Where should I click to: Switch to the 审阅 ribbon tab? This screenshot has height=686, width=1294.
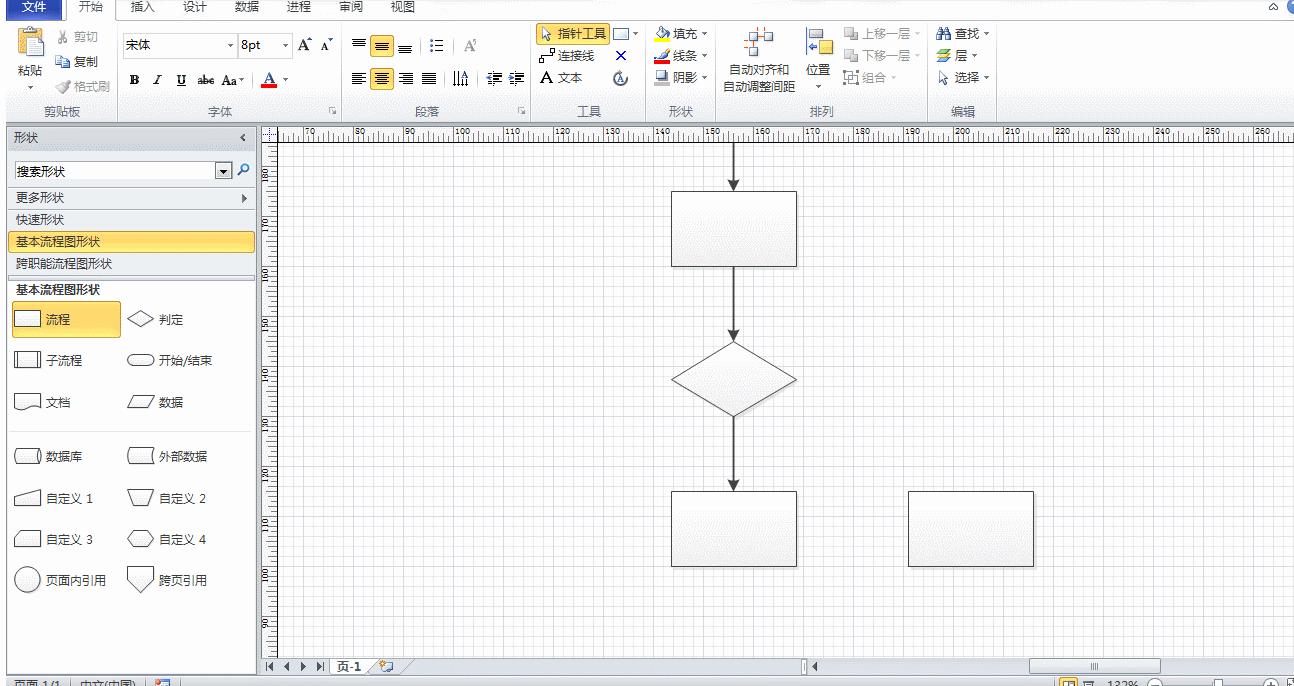click(x=351, y=7)
